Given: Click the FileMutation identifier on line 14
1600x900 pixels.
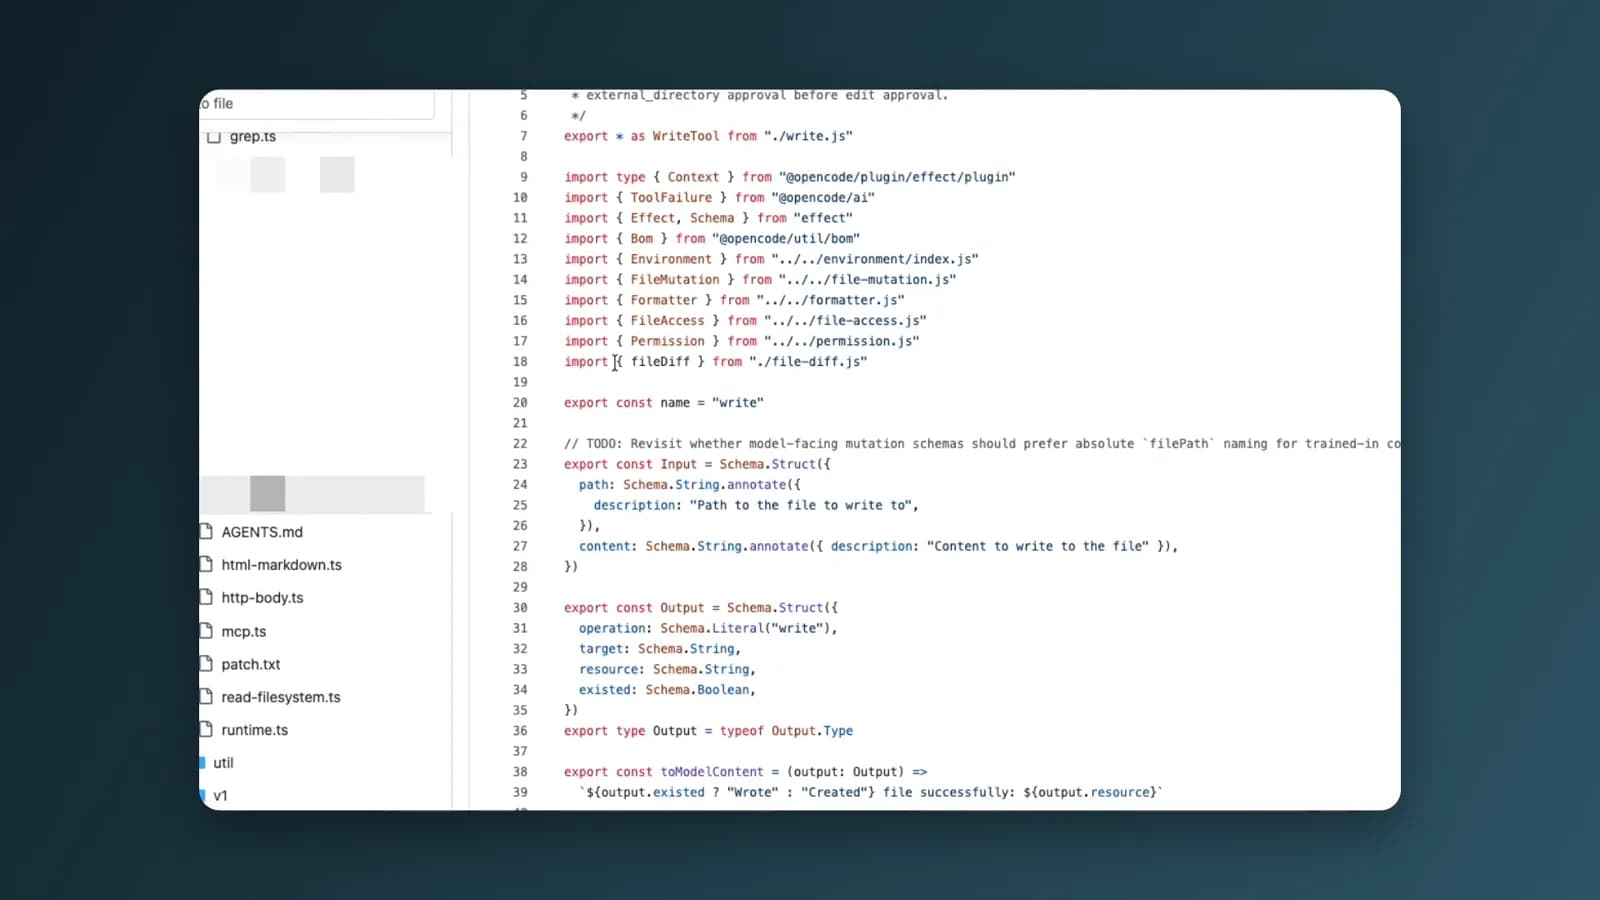Looking at the screenshot, I should (675, 280).
